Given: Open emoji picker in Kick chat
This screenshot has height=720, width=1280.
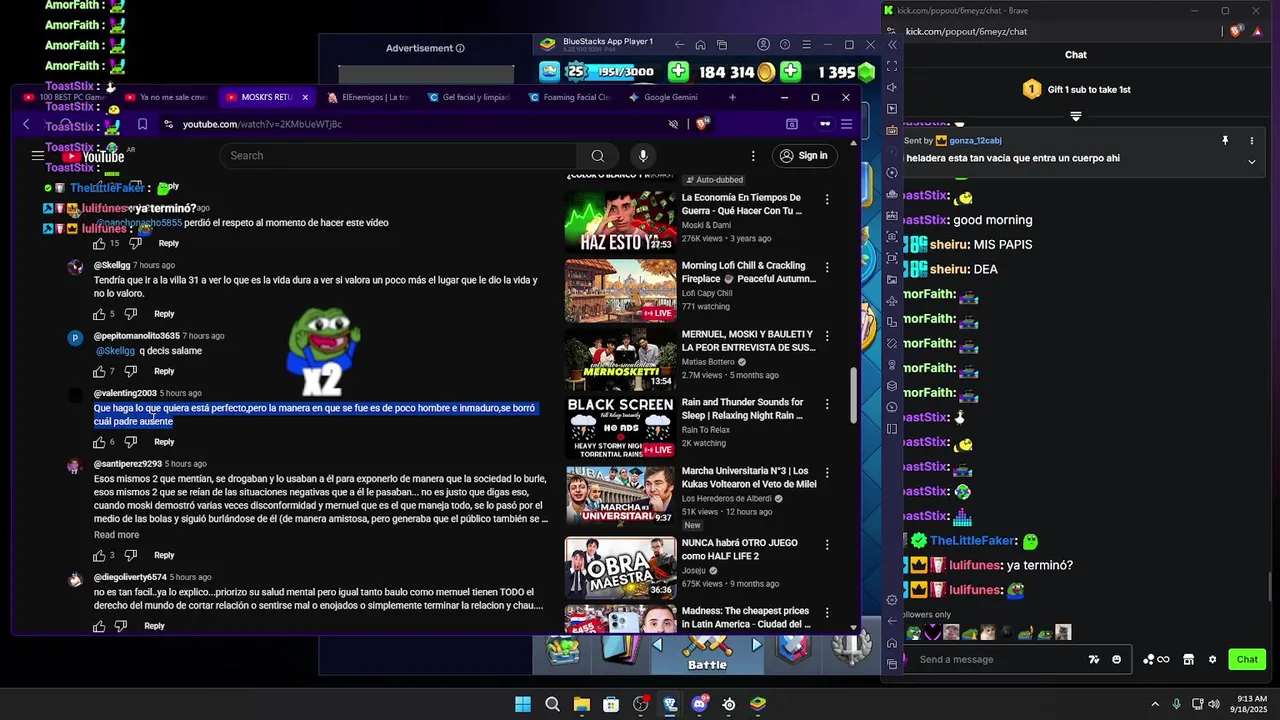Looking at the screenshot, I should point(1117,659).
